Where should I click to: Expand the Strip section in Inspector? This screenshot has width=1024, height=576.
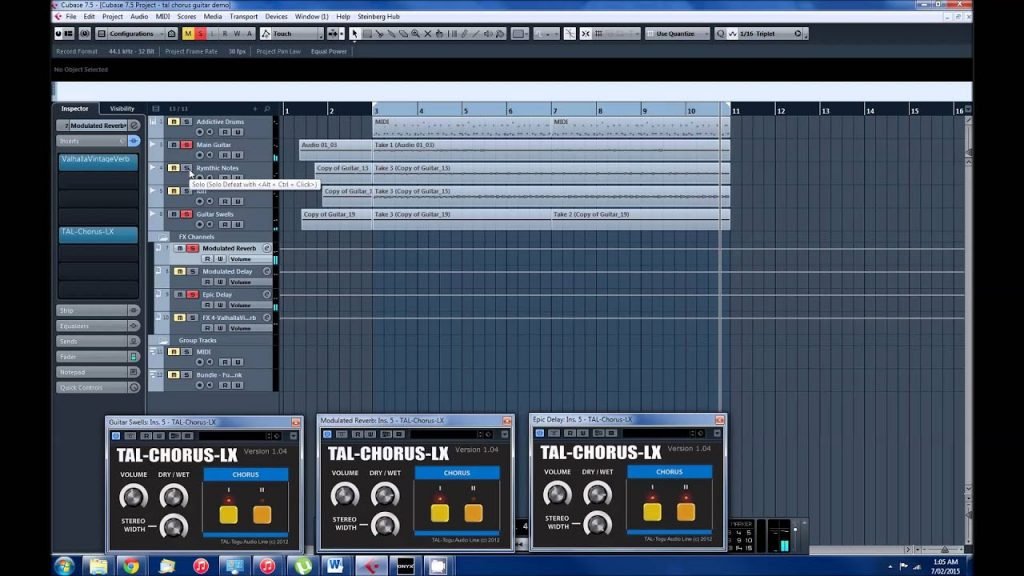pyautogui.click(x=98, y=310)
